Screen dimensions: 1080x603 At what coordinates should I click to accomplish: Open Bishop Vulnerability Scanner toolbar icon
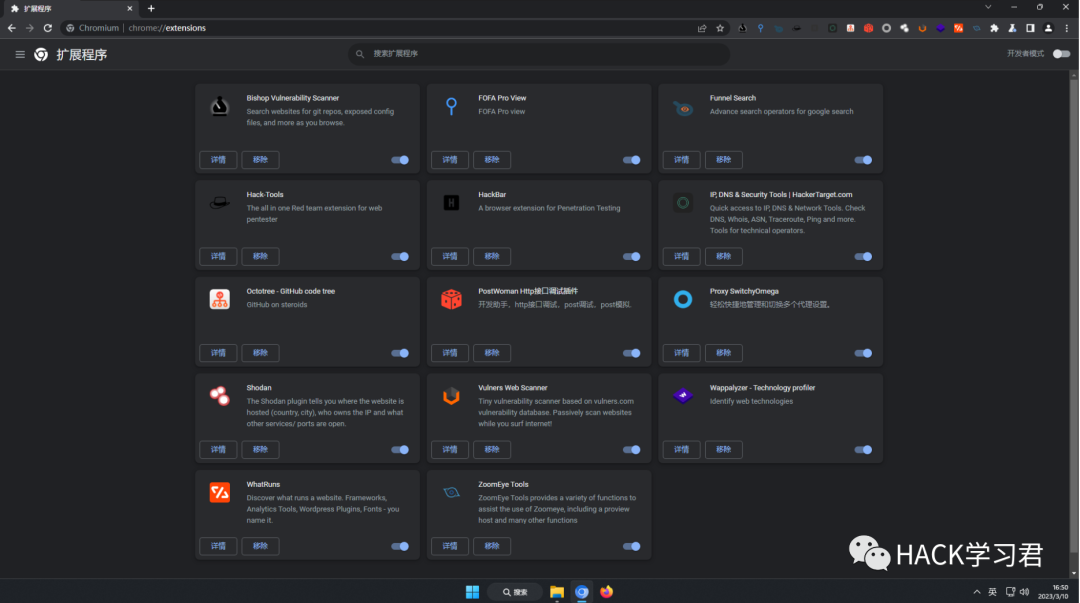click(x=742, y=28)
